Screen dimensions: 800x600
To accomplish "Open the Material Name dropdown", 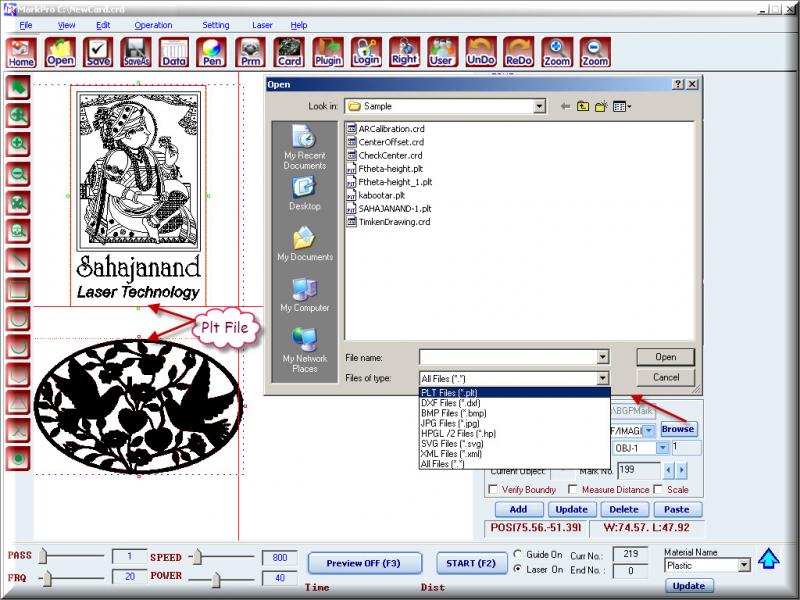I will 743,566.
